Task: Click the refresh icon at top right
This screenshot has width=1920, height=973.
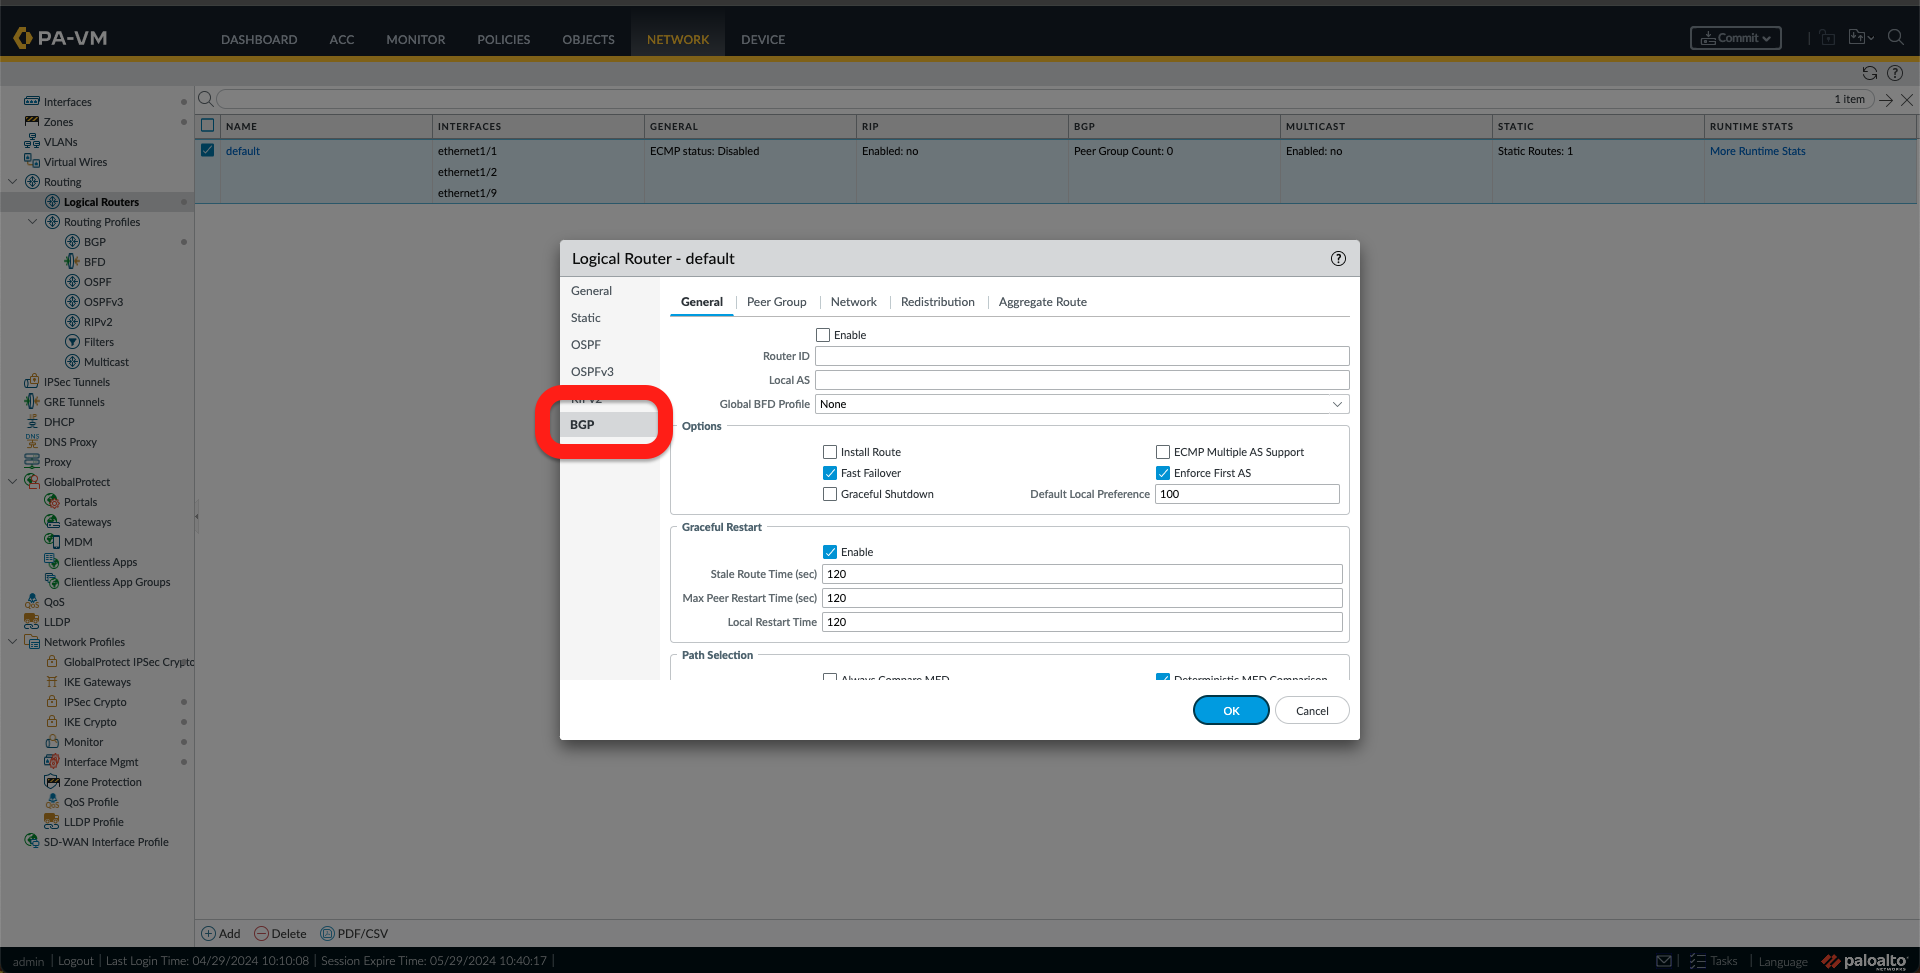Action: [1869, 73]
